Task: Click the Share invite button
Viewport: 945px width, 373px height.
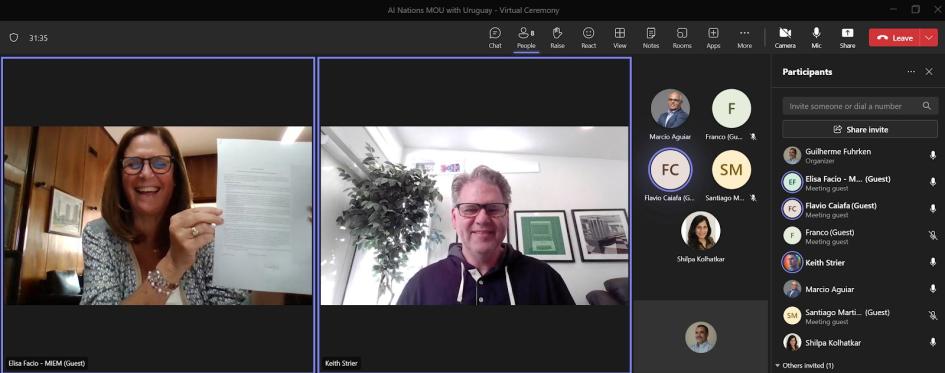Action: pyautogui.click(x=860, y=130)
